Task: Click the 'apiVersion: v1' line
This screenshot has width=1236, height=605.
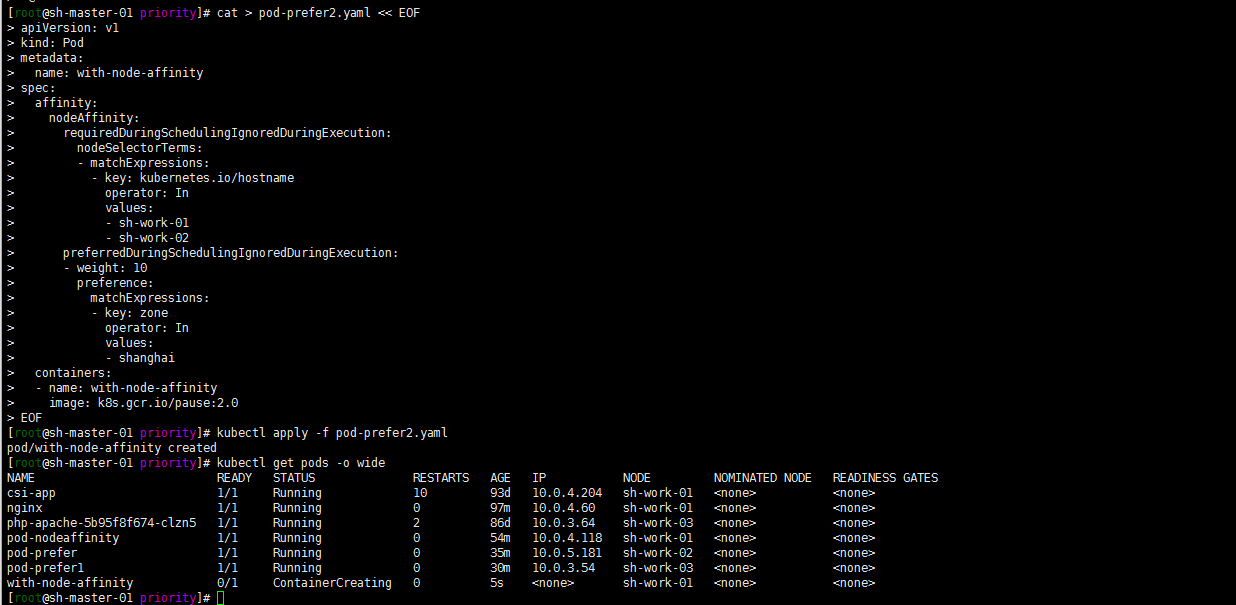Action: tap(70, 28)
